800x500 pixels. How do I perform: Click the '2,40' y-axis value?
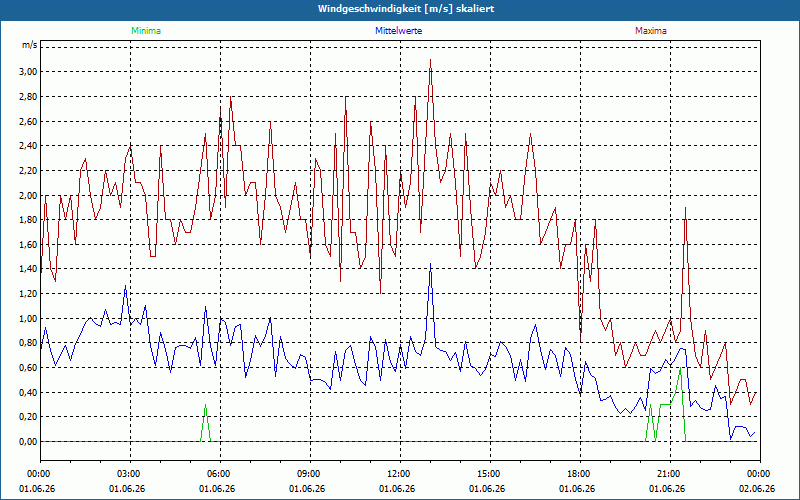click(x=28, y=146)
